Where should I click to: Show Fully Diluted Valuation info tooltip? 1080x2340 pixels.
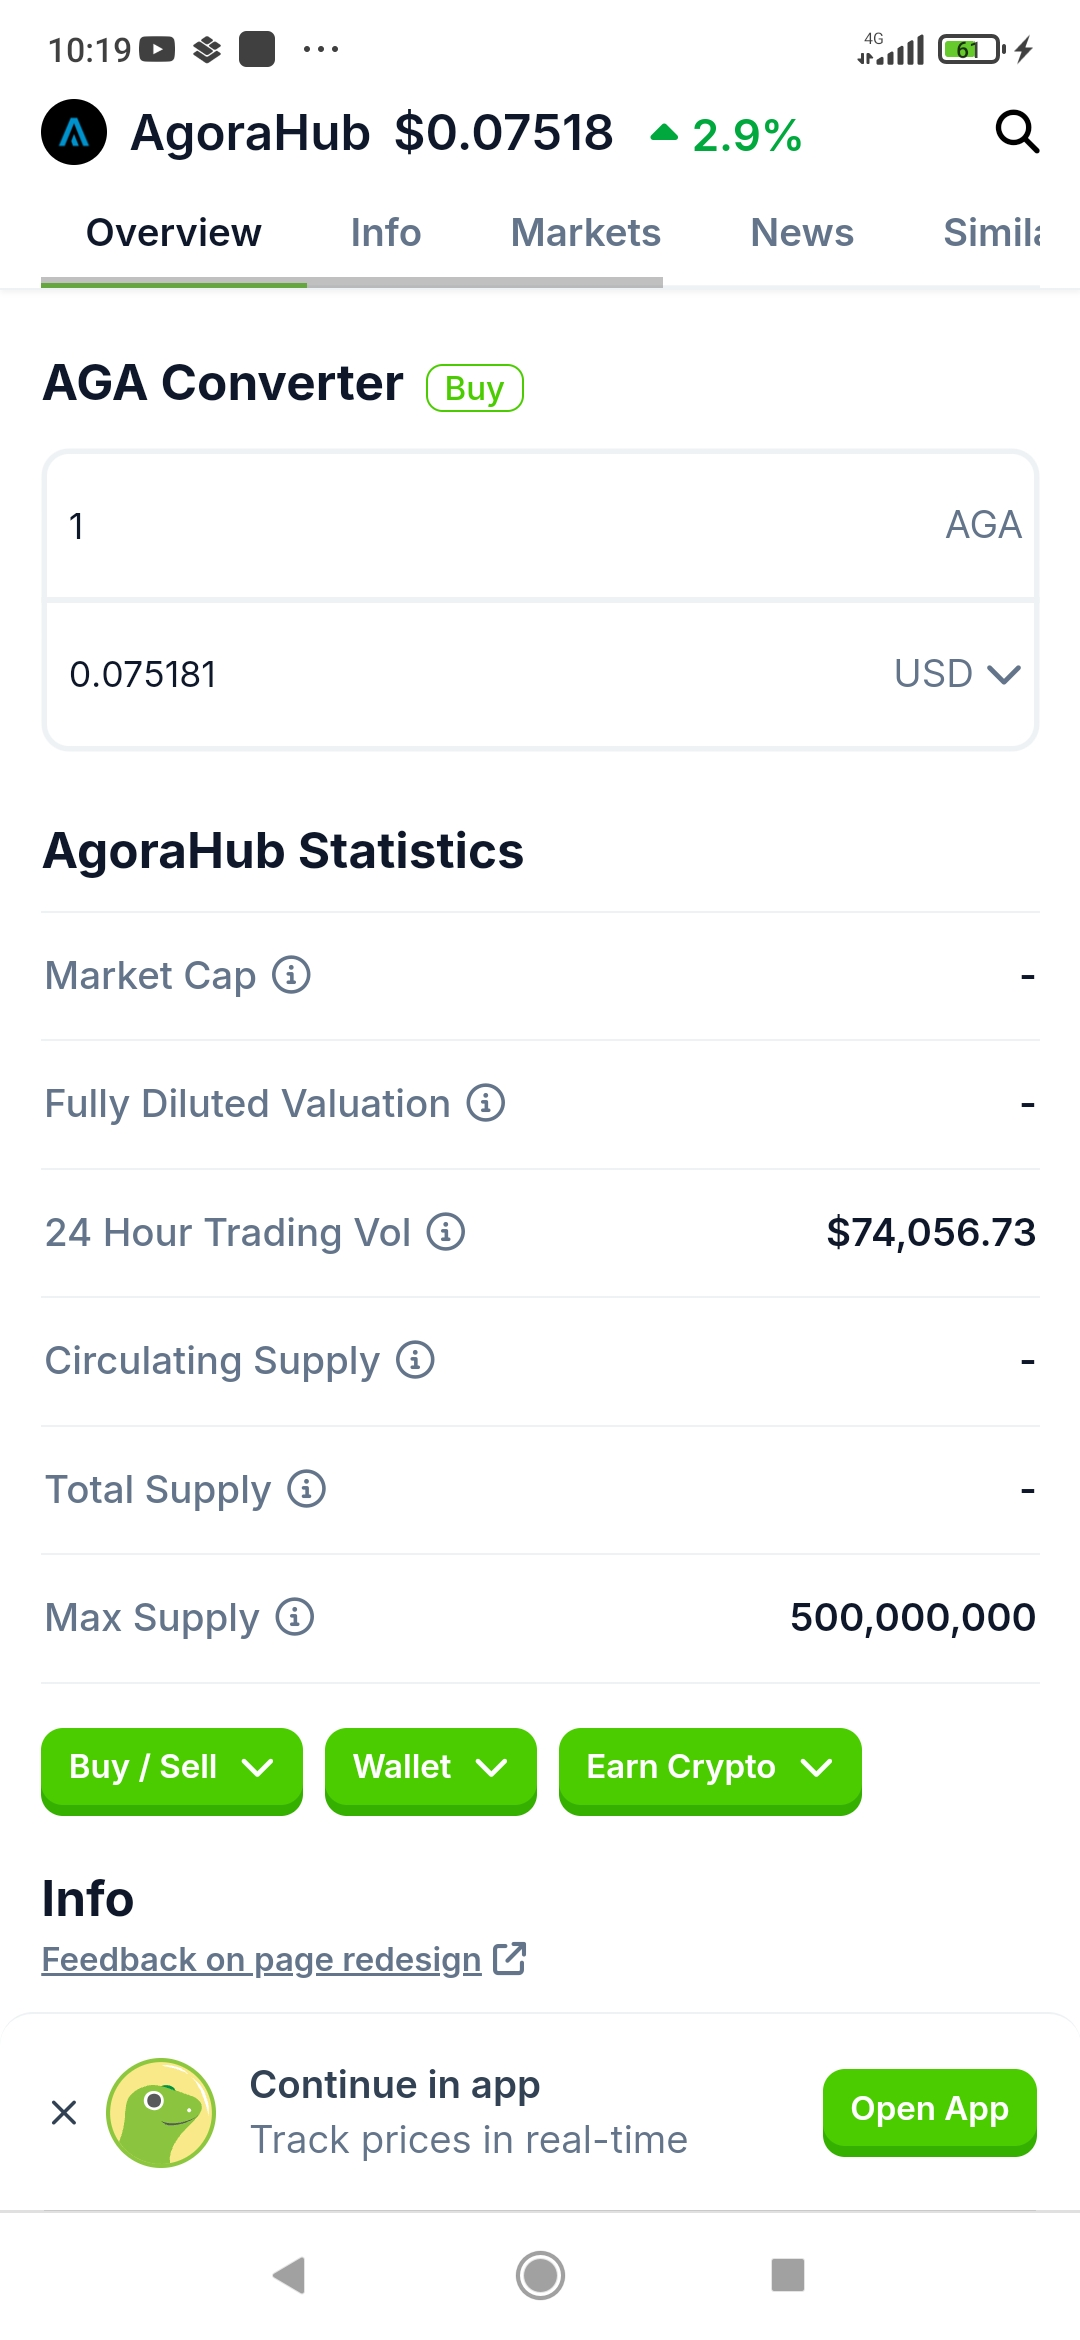pos(486,1103)
